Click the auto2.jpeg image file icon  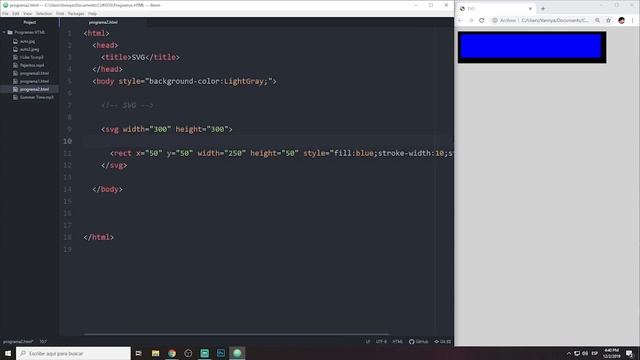(16, 49)
